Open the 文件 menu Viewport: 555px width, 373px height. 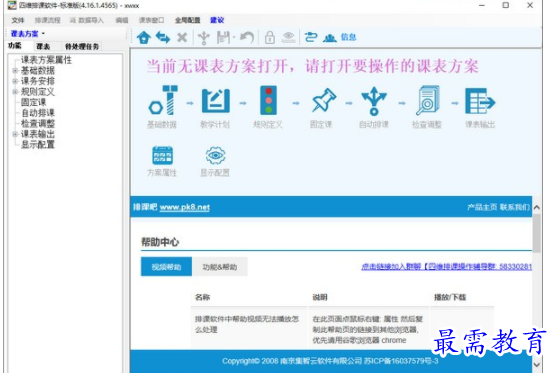coord(18,20)
